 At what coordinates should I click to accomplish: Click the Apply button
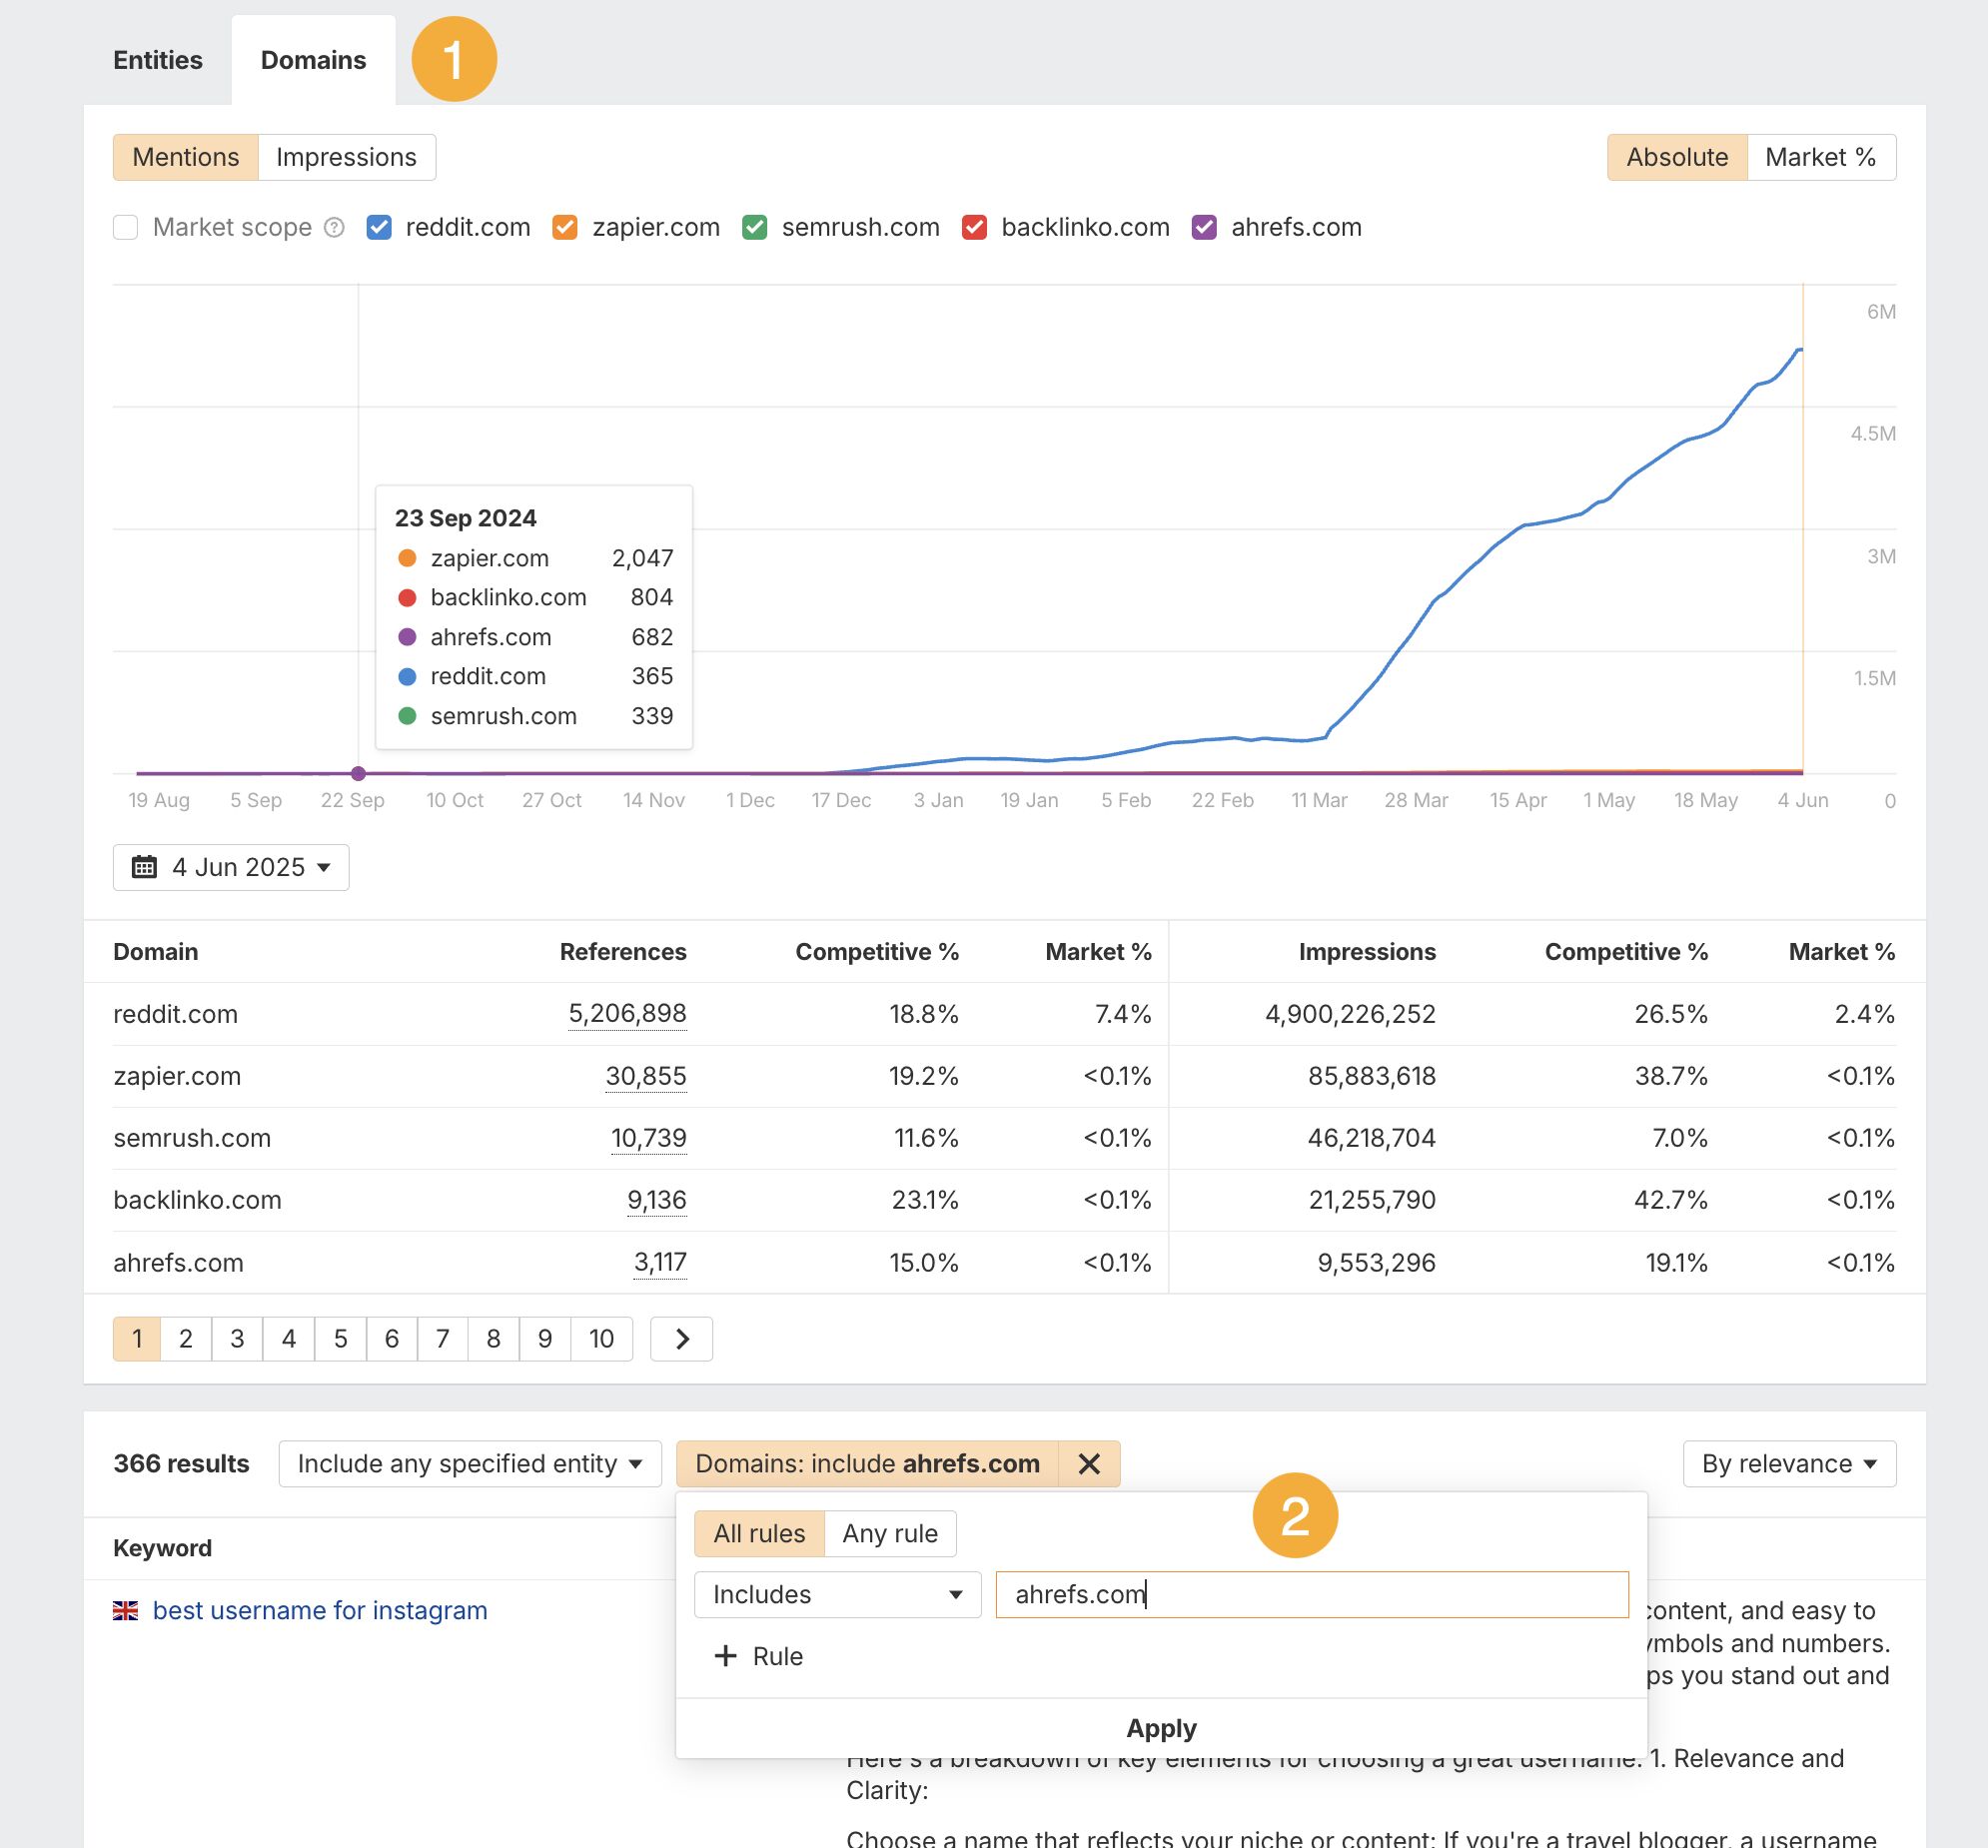point(1160,1727)
